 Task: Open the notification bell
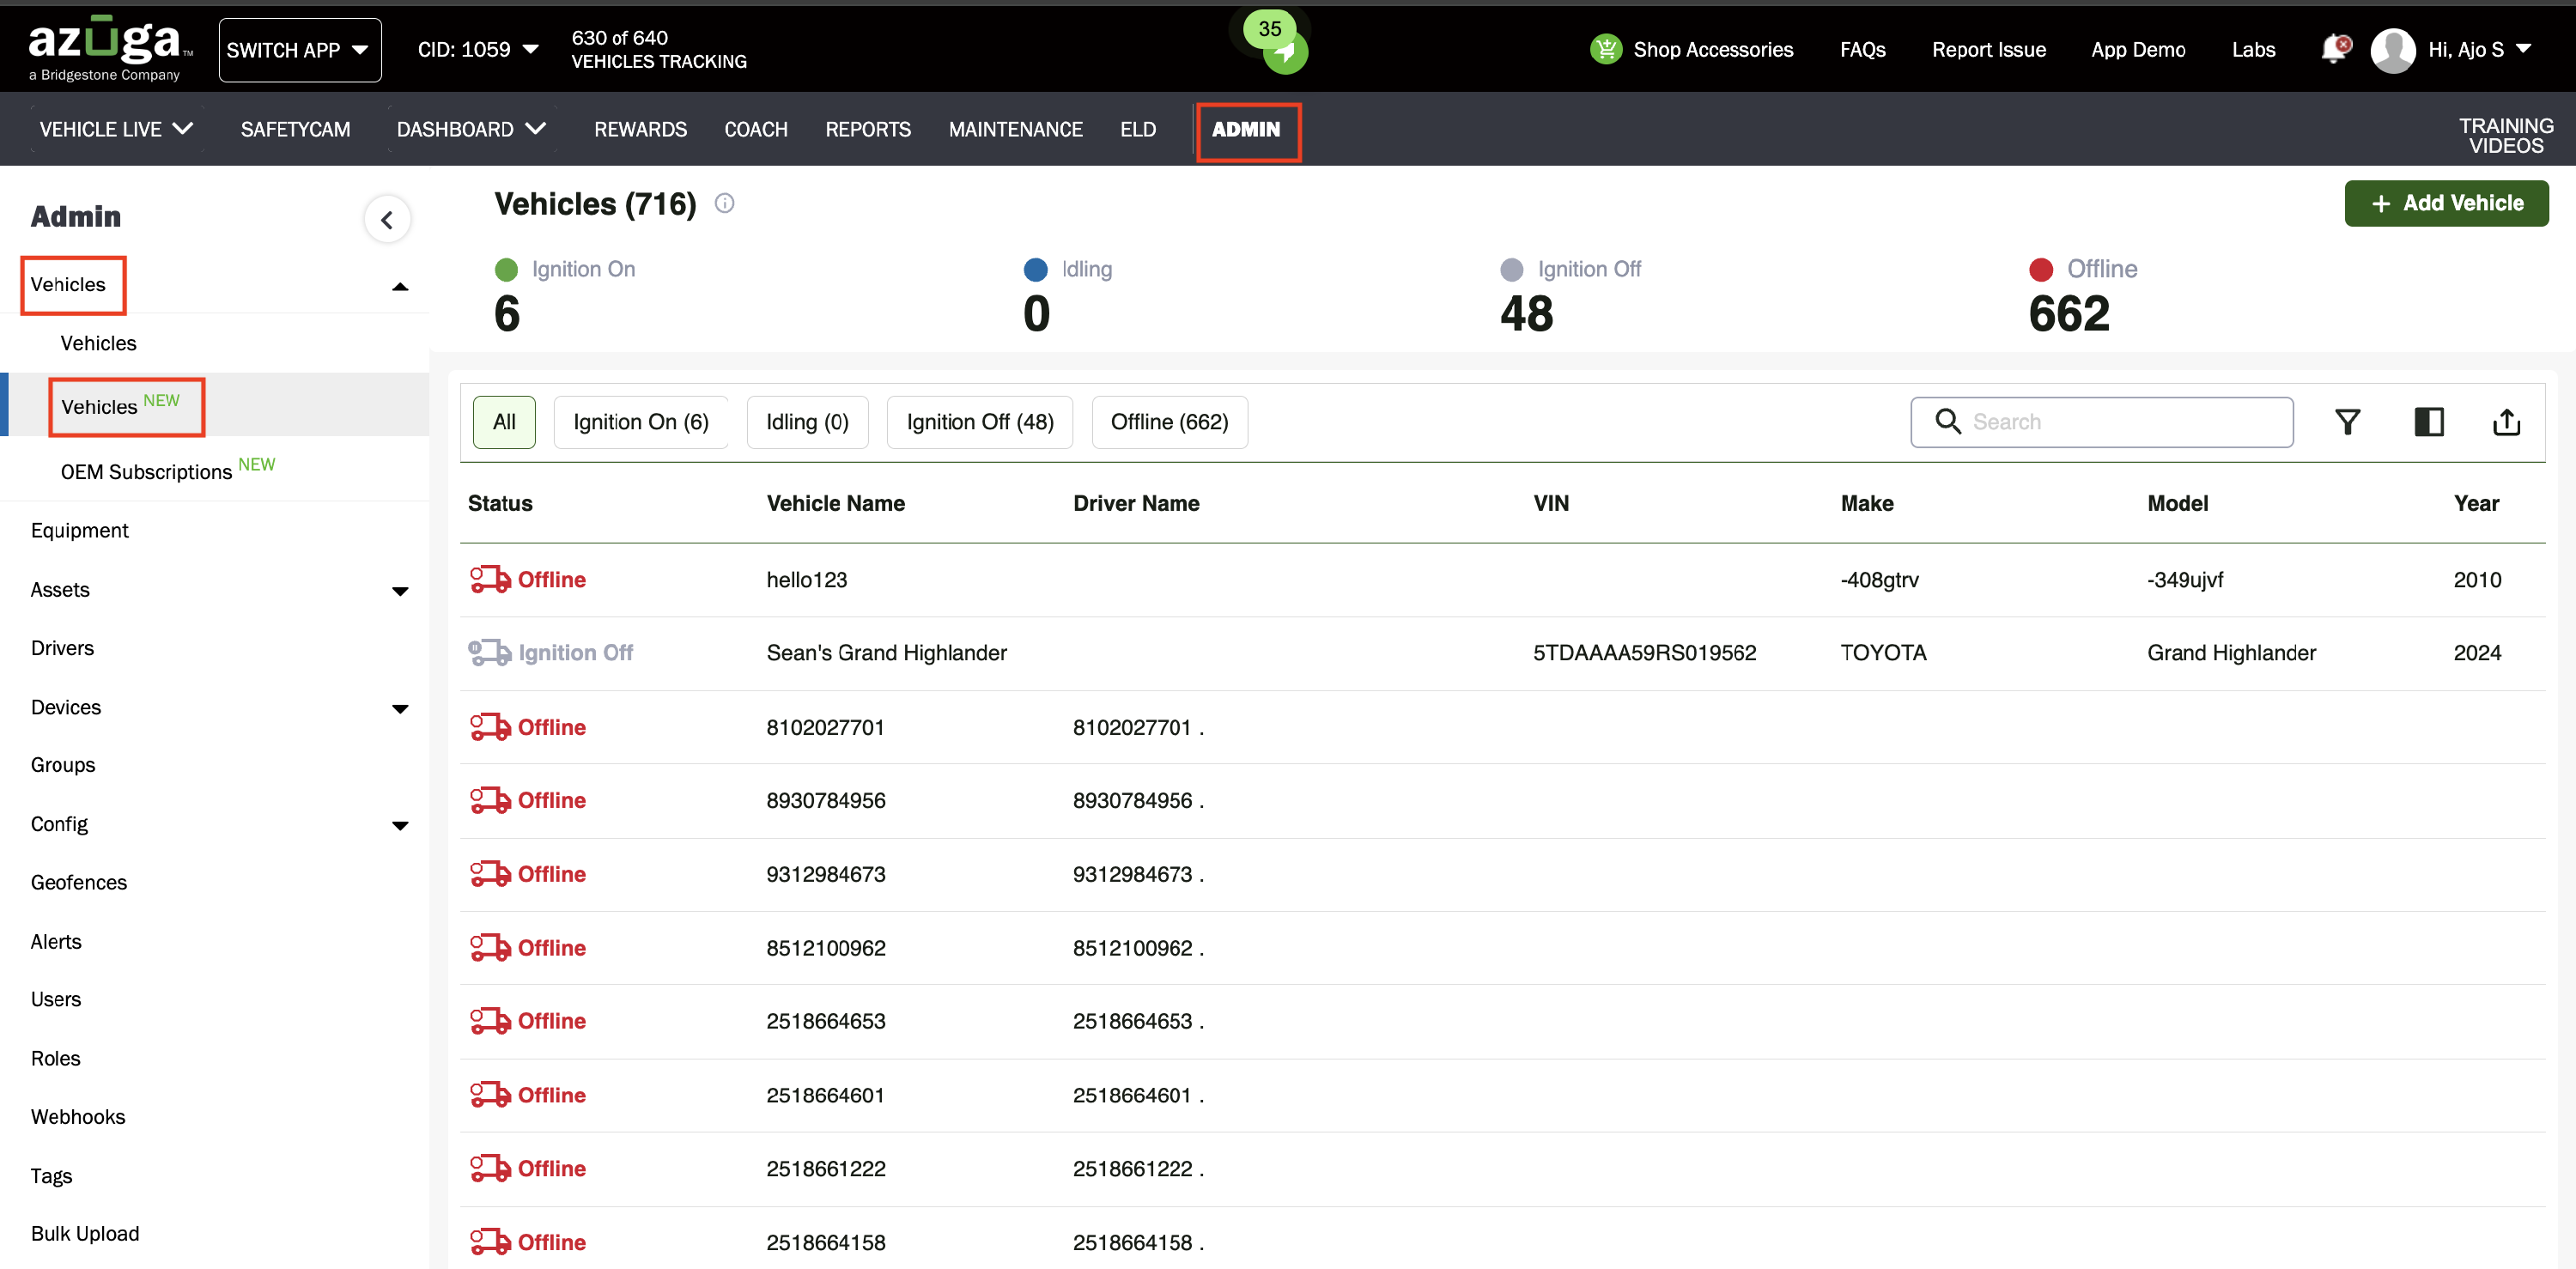[x=2333, y=49]
